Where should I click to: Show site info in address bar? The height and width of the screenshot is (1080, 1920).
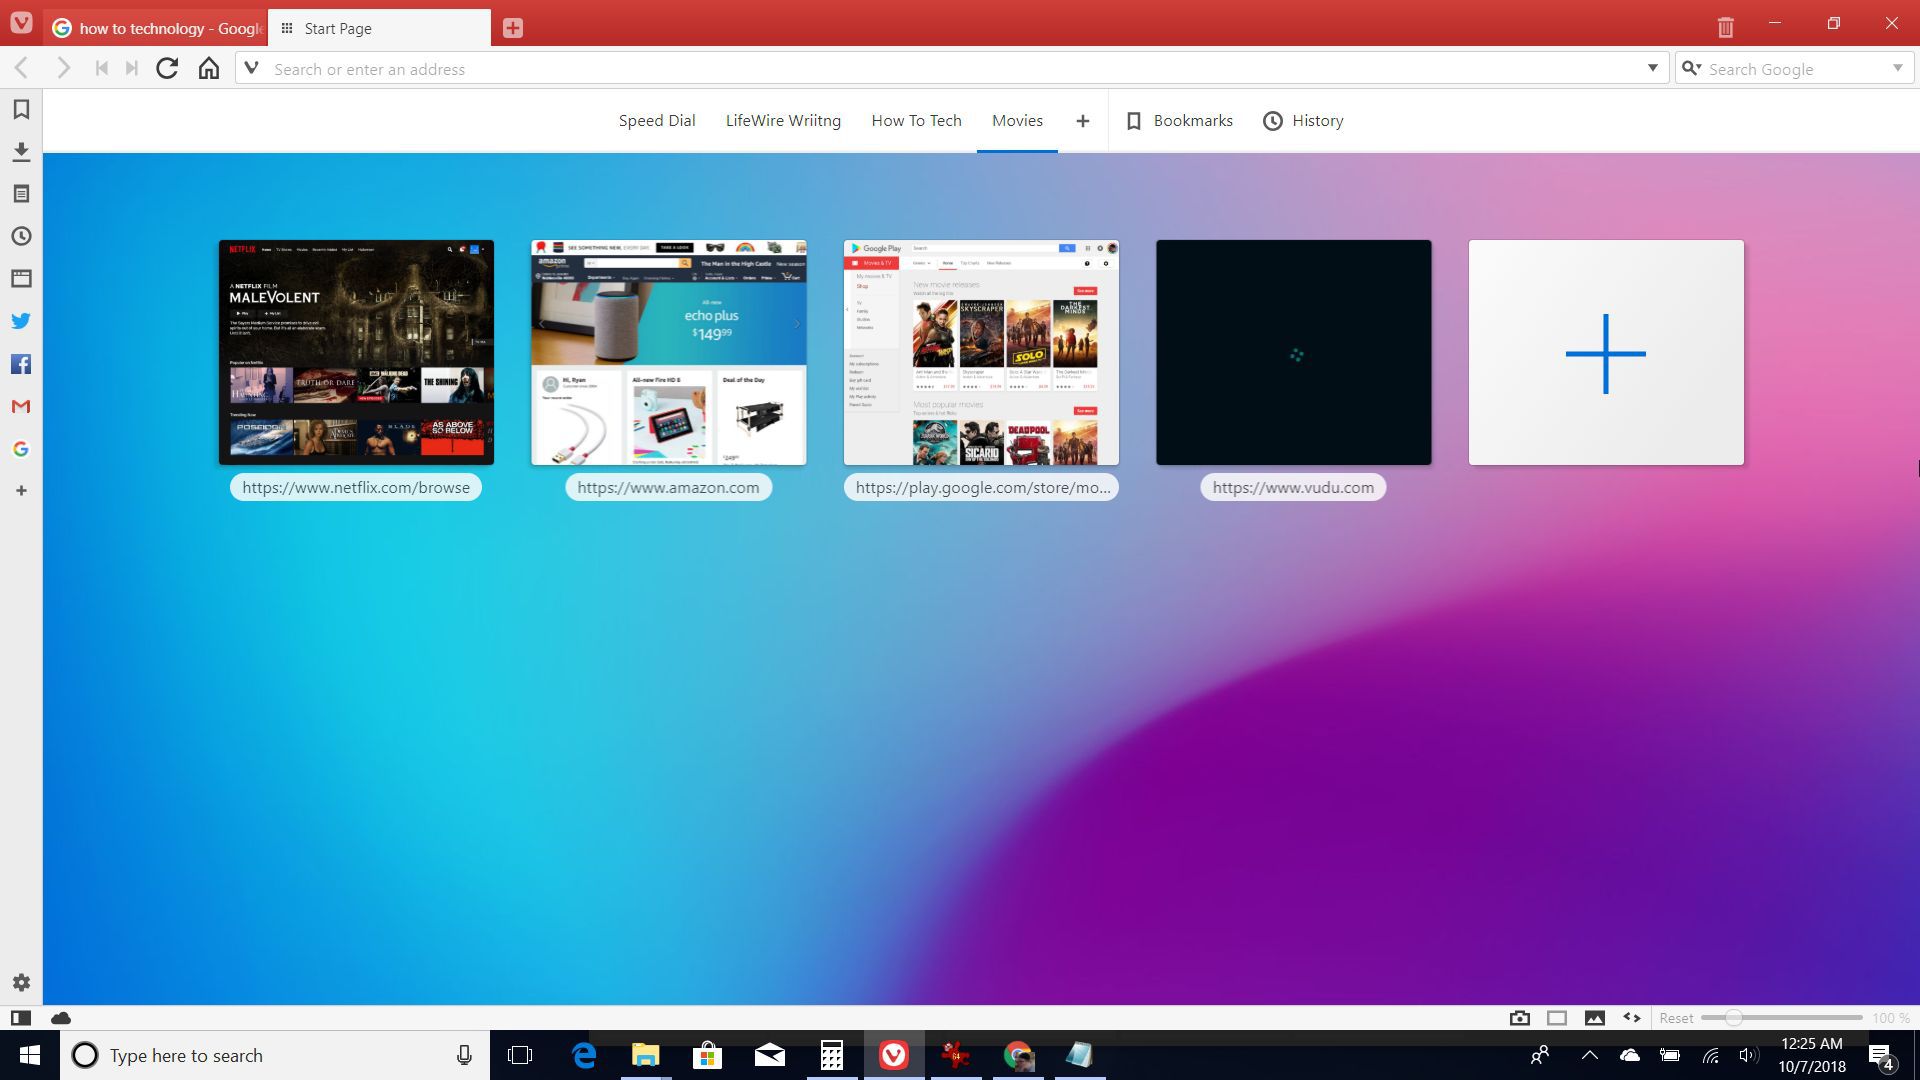252,69
